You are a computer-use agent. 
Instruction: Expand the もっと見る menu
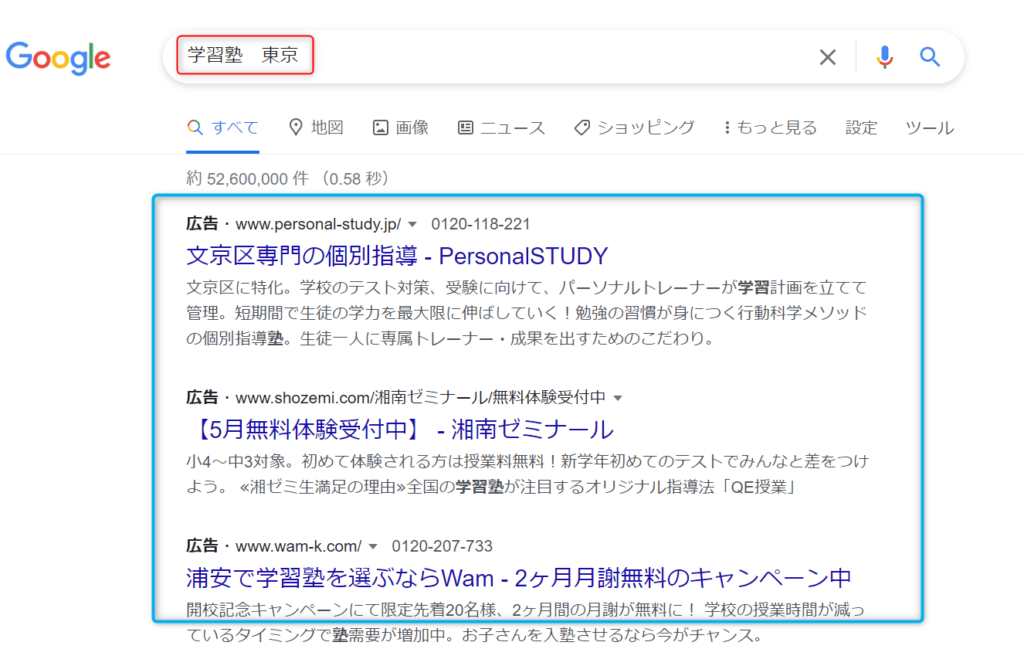tap(771, 128)
